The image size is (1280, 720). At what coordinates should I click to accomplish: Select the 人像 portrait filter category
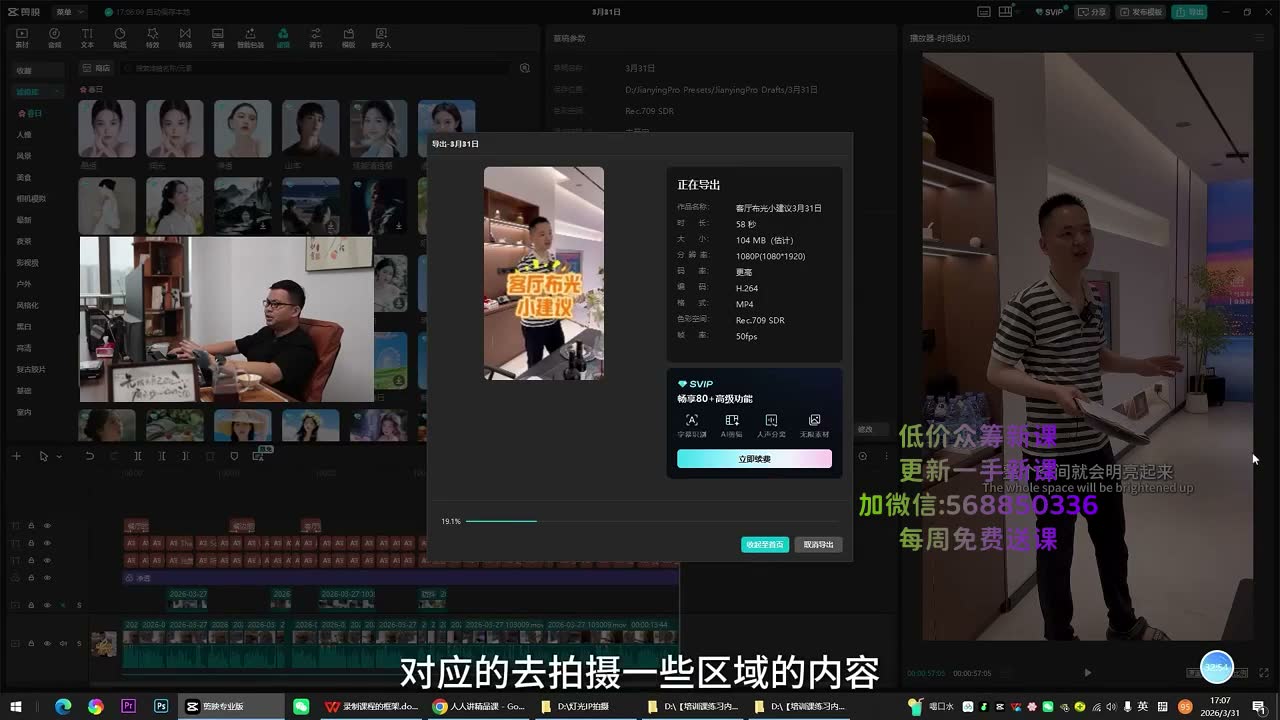click(24, 135)
